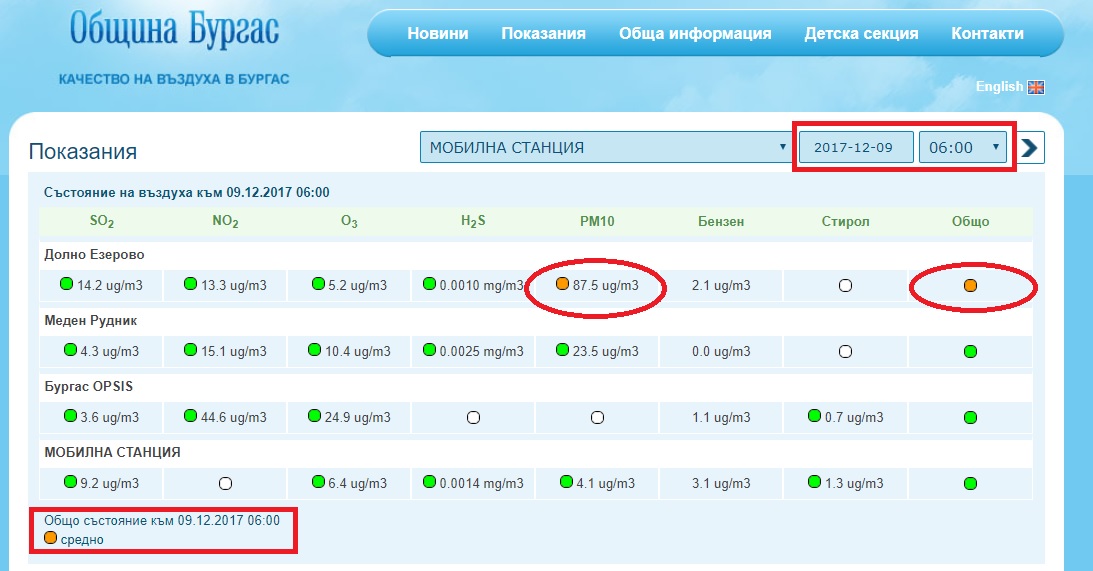The width and height of the screenshot is (1093, 571).
Task: Click orange overall indicator for Долно Езерово
Action: 970,285
